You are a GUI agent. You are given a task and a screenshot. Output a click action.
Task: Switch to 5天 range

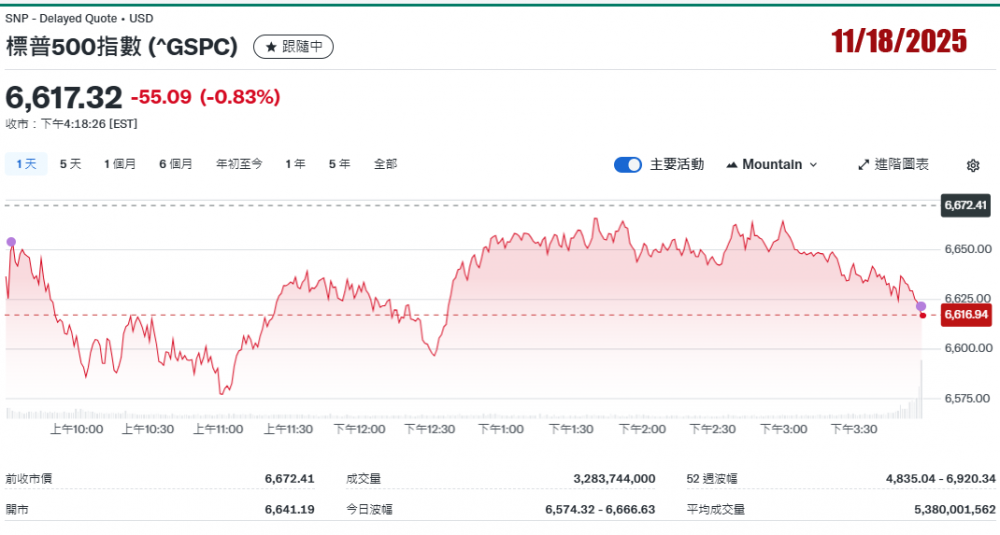(70, 164)
